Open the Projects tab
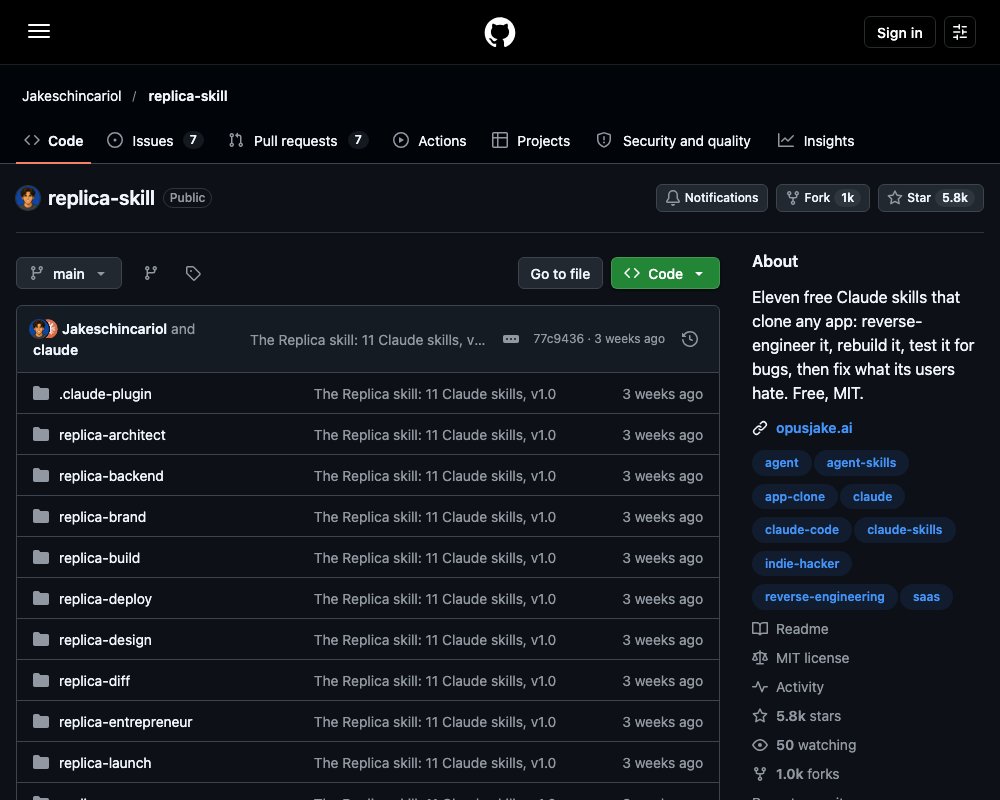 coord(531,141)
